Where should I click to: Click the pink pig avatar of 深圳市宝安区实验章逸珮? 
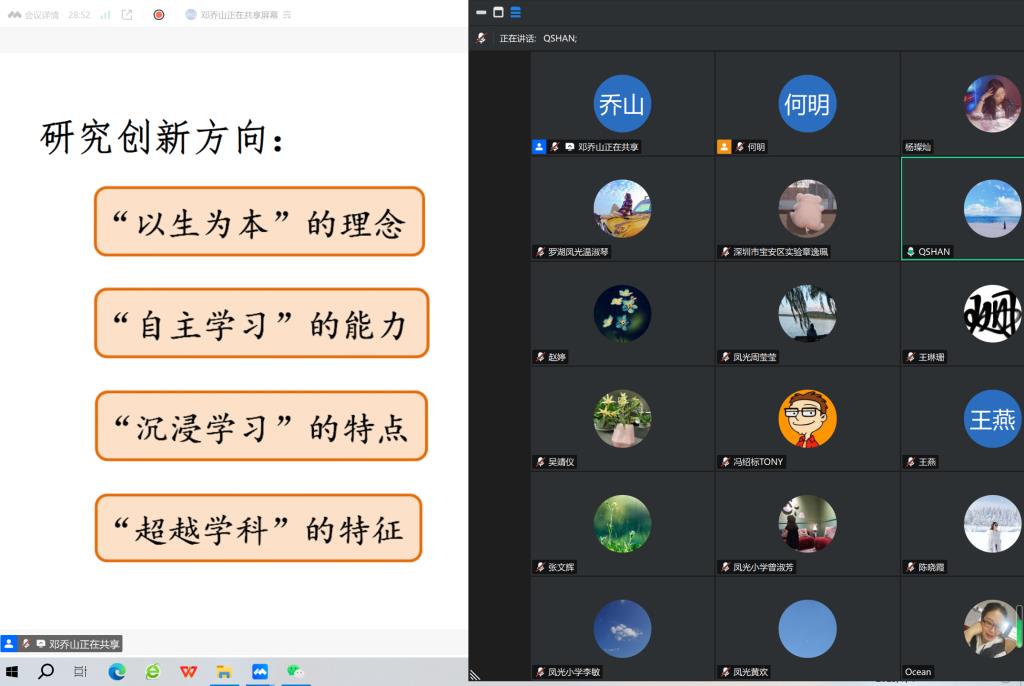coord(807,208)
